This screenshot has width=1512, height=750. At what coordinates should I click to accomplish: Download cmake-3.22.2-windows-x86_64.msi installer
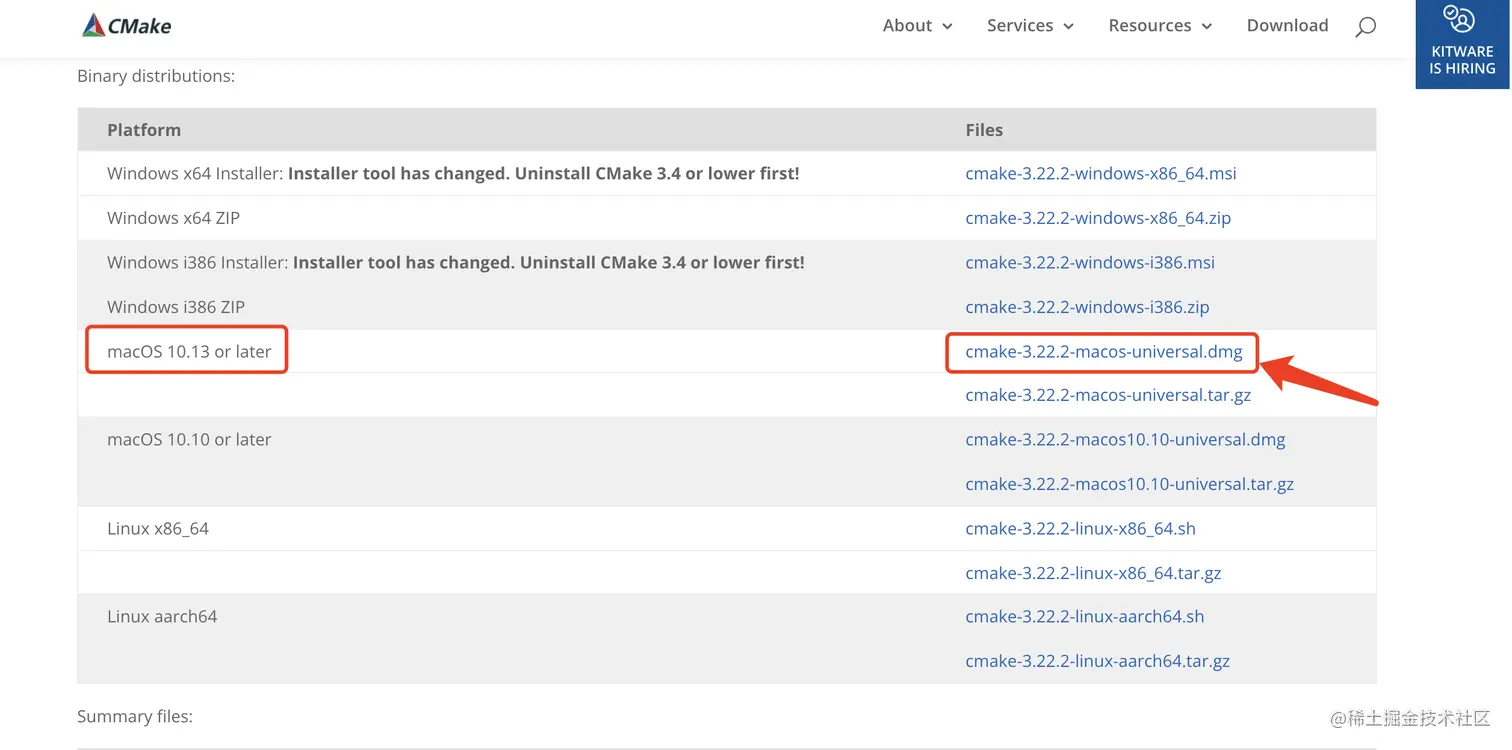[1100, 174]
